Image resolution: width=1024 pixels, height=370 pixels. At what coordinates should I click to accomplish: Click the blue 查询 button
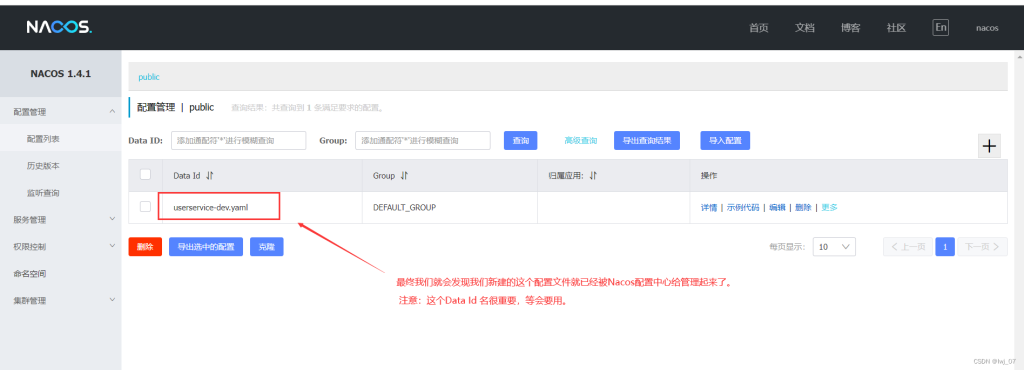(520, 140)
